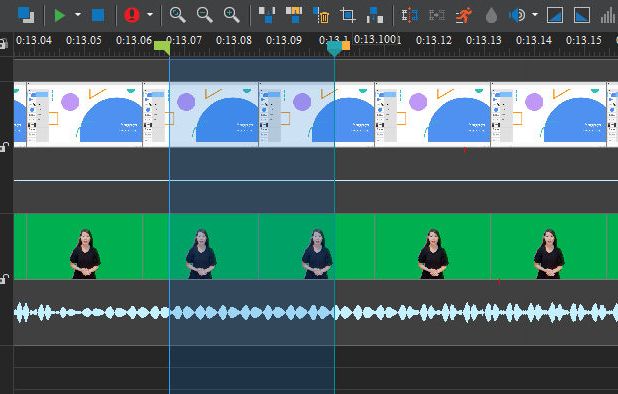The height and width of the screenshot is (394, 618).
Task: Stop playback with the blue square button
Action: click(98, 15)
